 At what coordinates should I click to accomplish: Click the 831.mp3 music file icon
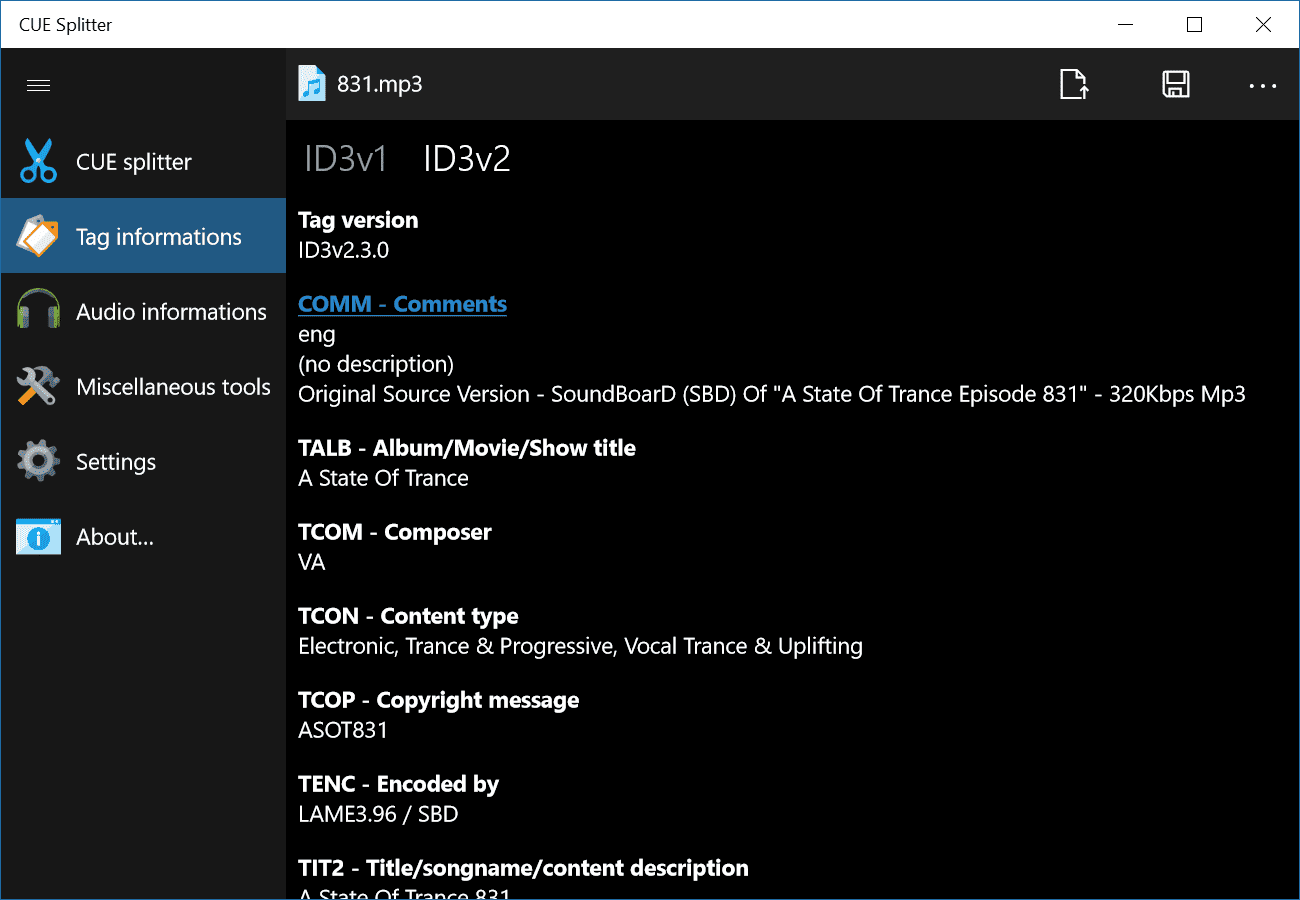(313, 84)
